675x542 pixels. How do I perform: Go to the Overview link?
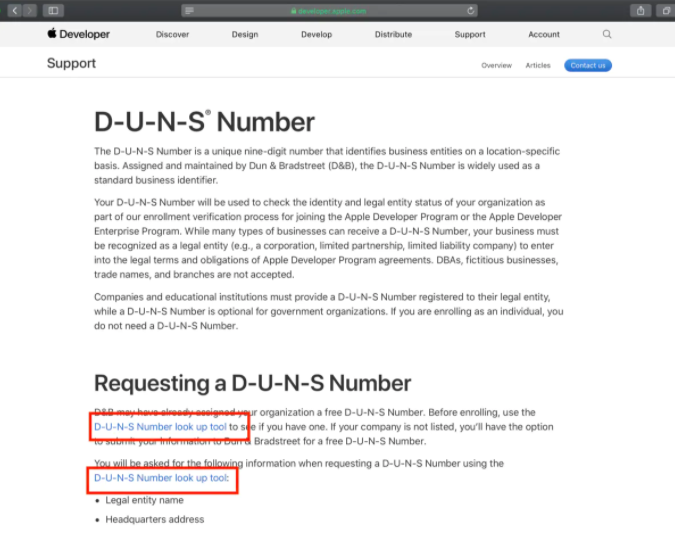tap(496, 65)
